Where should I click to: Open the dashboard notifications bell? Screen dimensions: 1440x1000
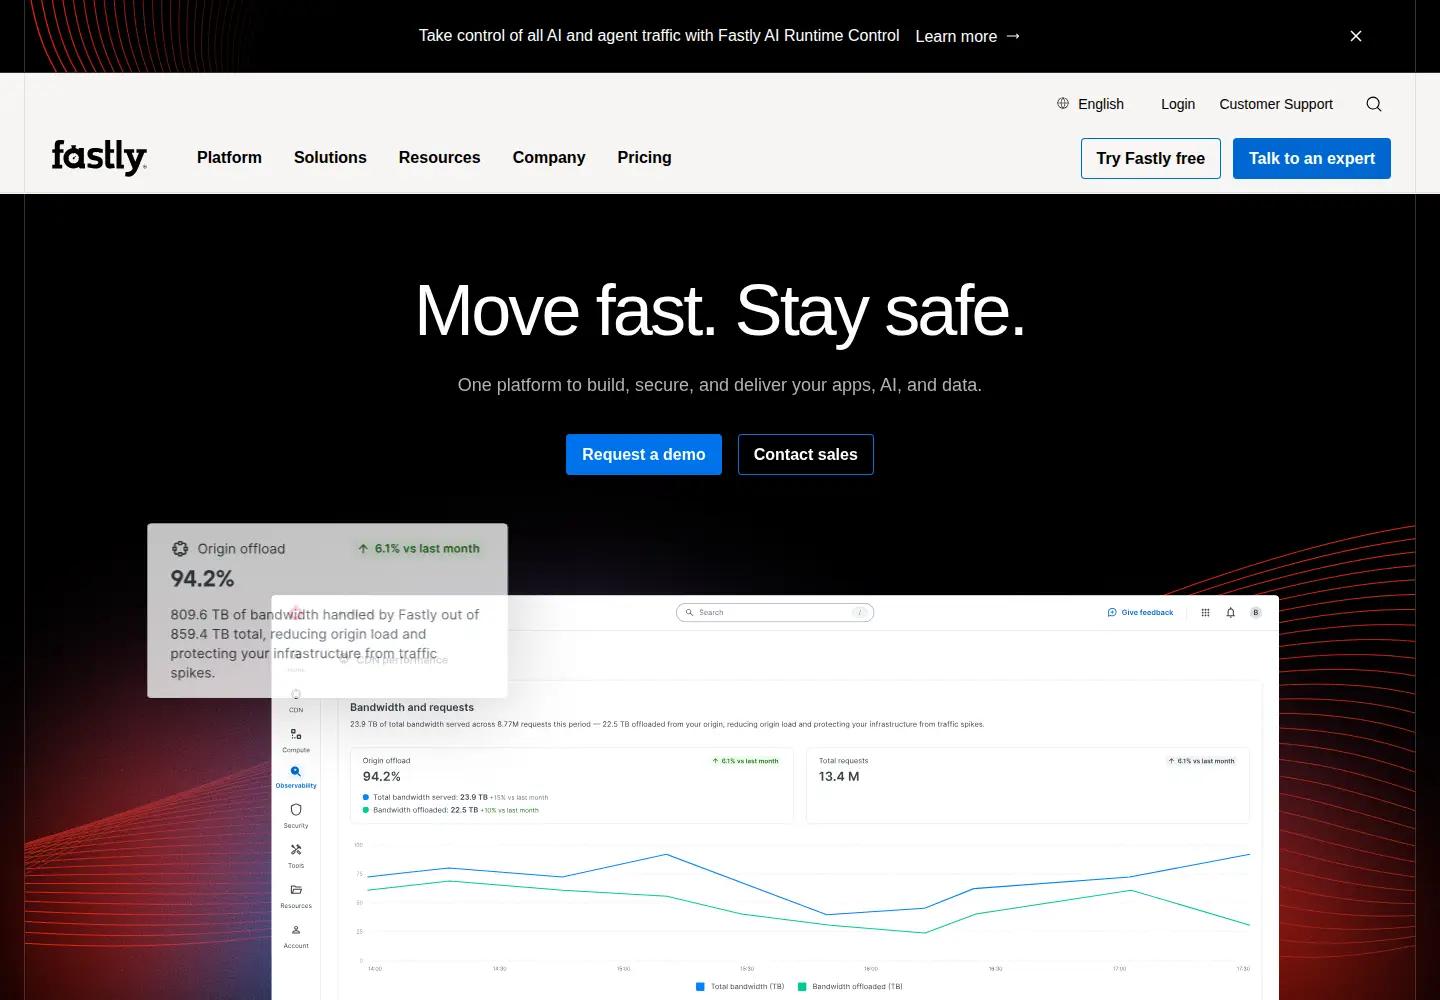[1231, 612]
